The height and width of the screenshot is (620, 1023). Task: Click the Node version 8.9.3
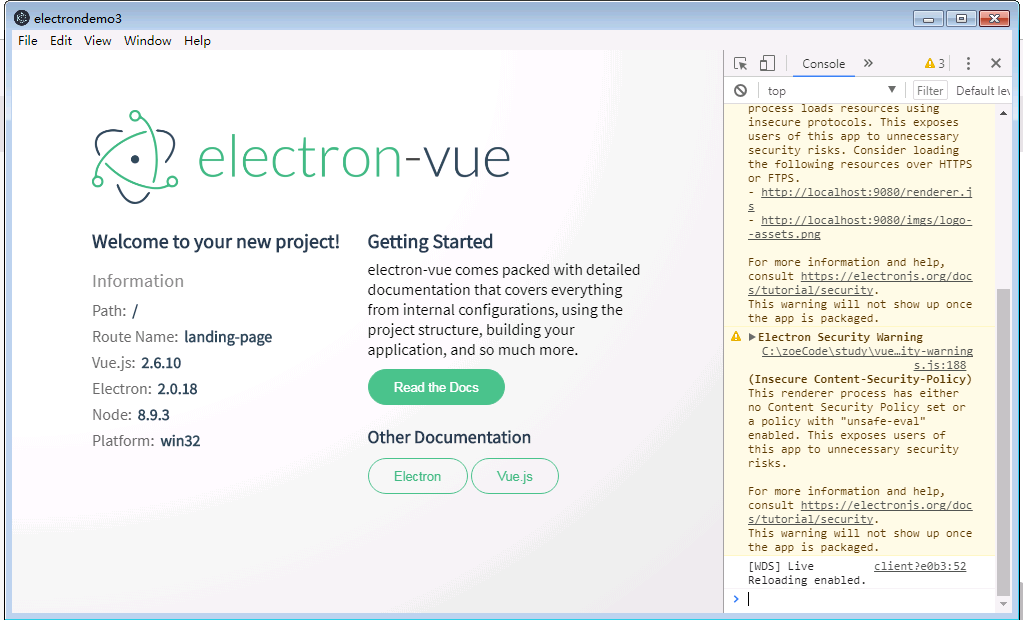point(153,415)
